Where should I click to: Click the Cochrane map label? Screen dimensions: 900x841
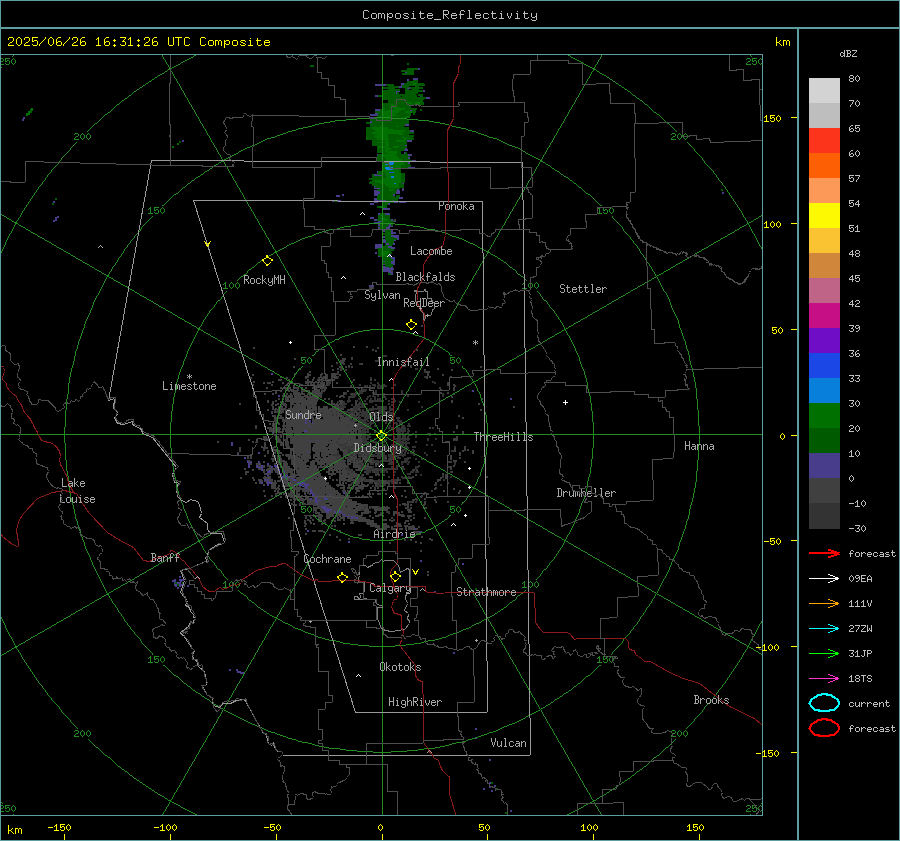click(x=327, y=559)
